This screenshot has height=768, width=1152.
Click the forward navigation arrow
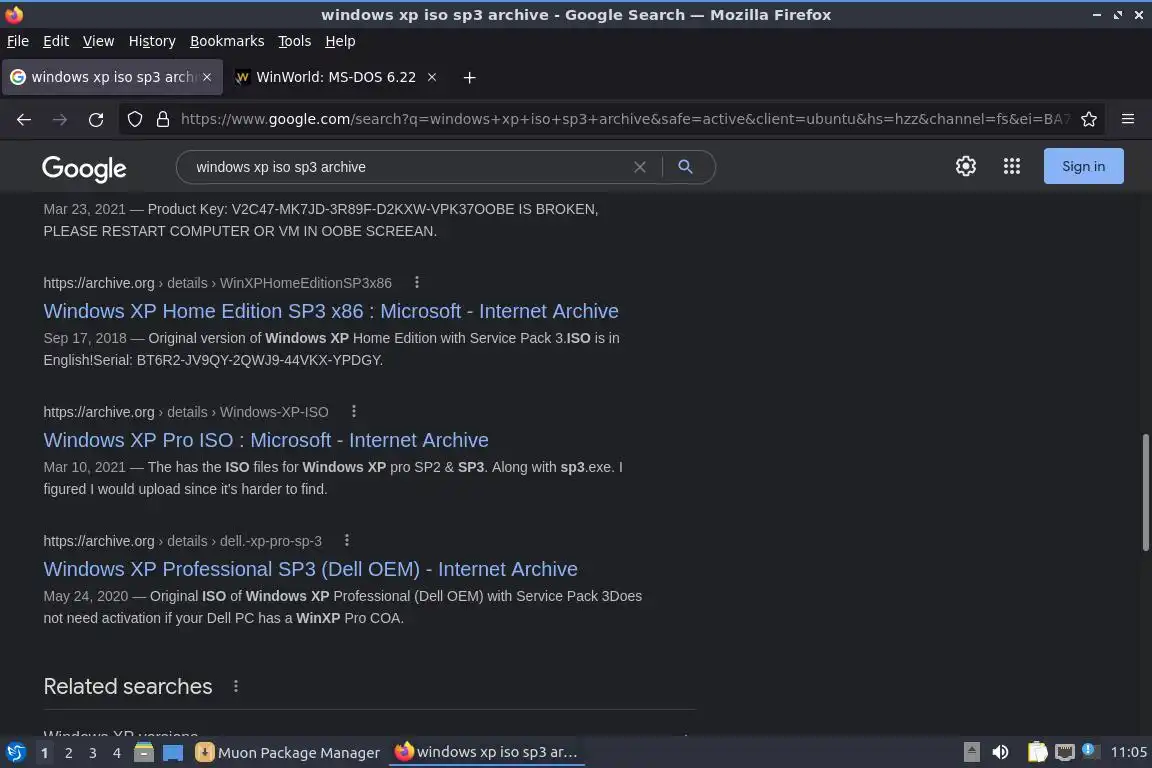60,120
